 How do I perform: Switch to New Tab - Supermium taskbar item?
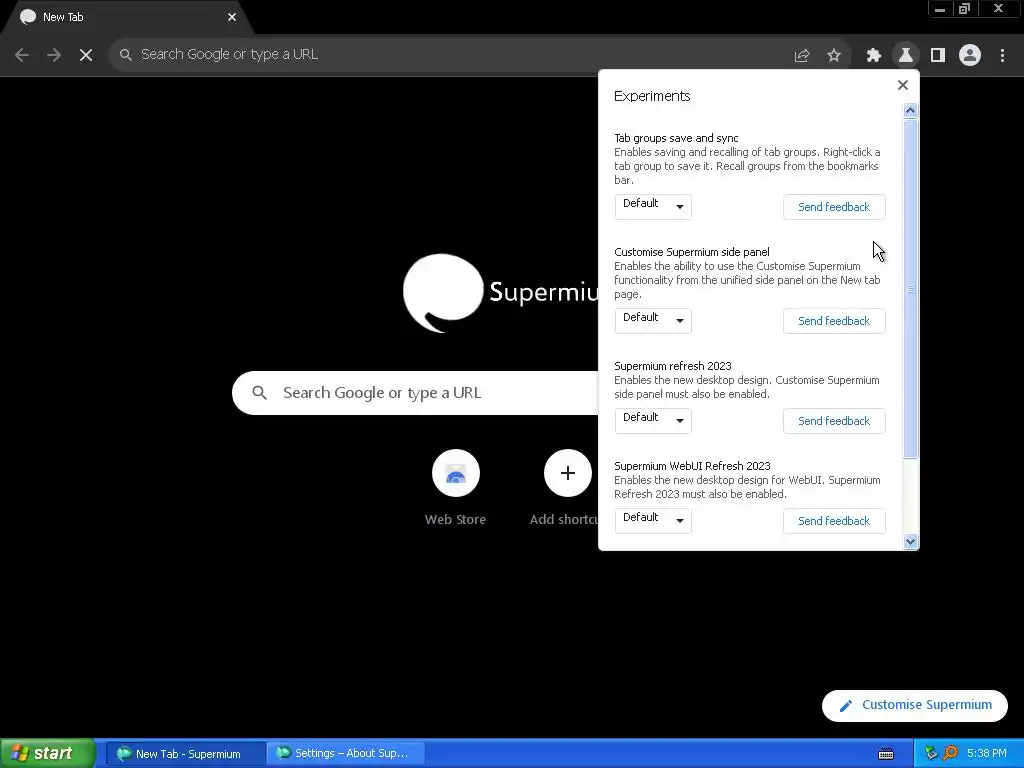tap(185, 754)
